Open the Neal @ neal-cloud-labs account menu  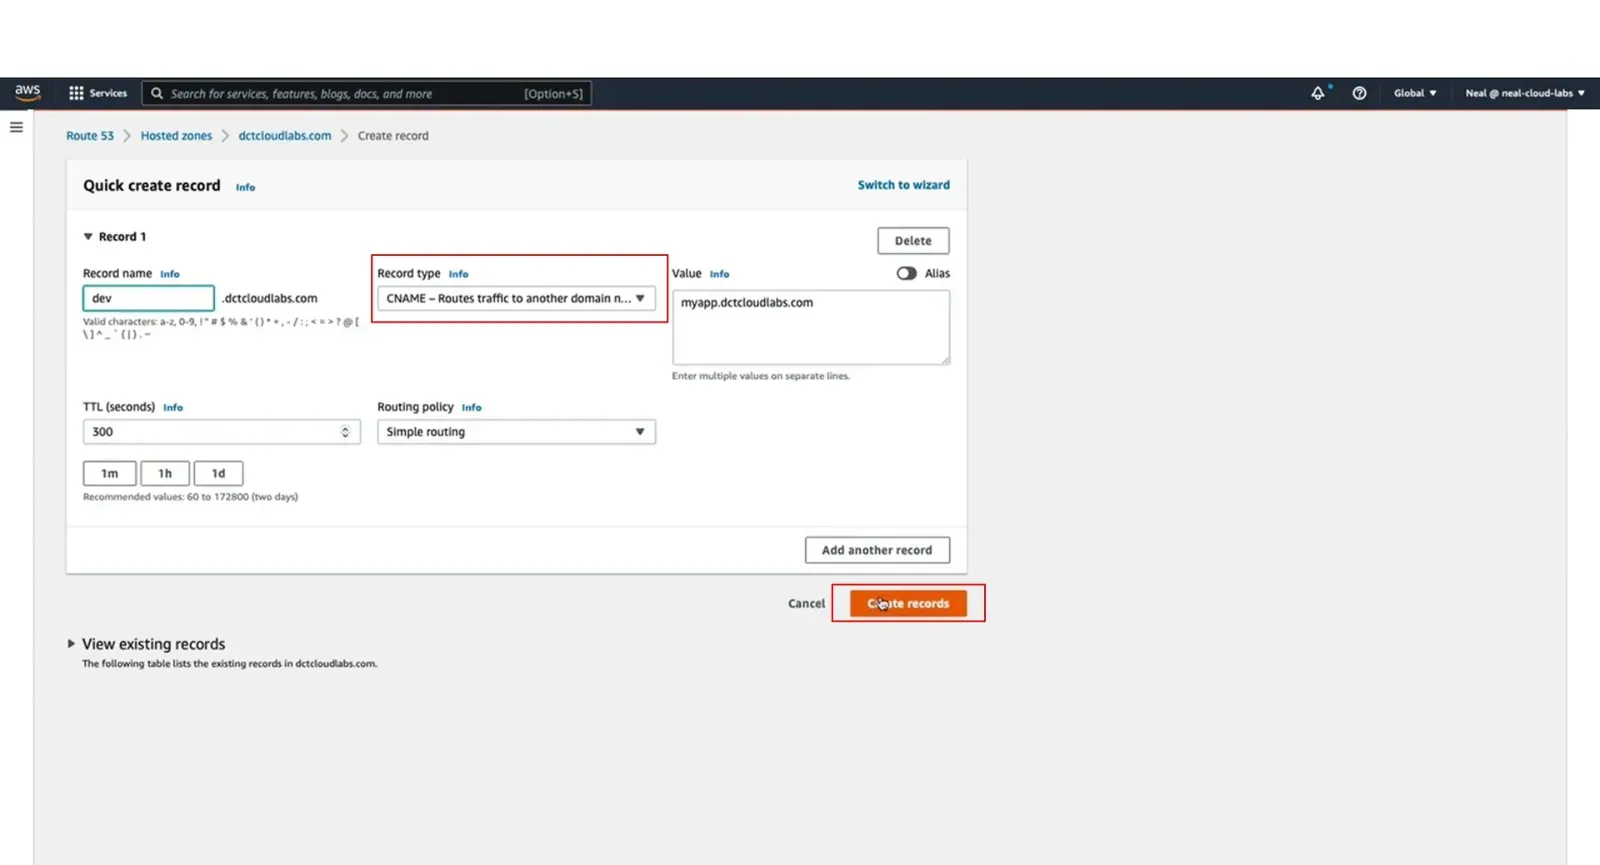(1525, 93)
